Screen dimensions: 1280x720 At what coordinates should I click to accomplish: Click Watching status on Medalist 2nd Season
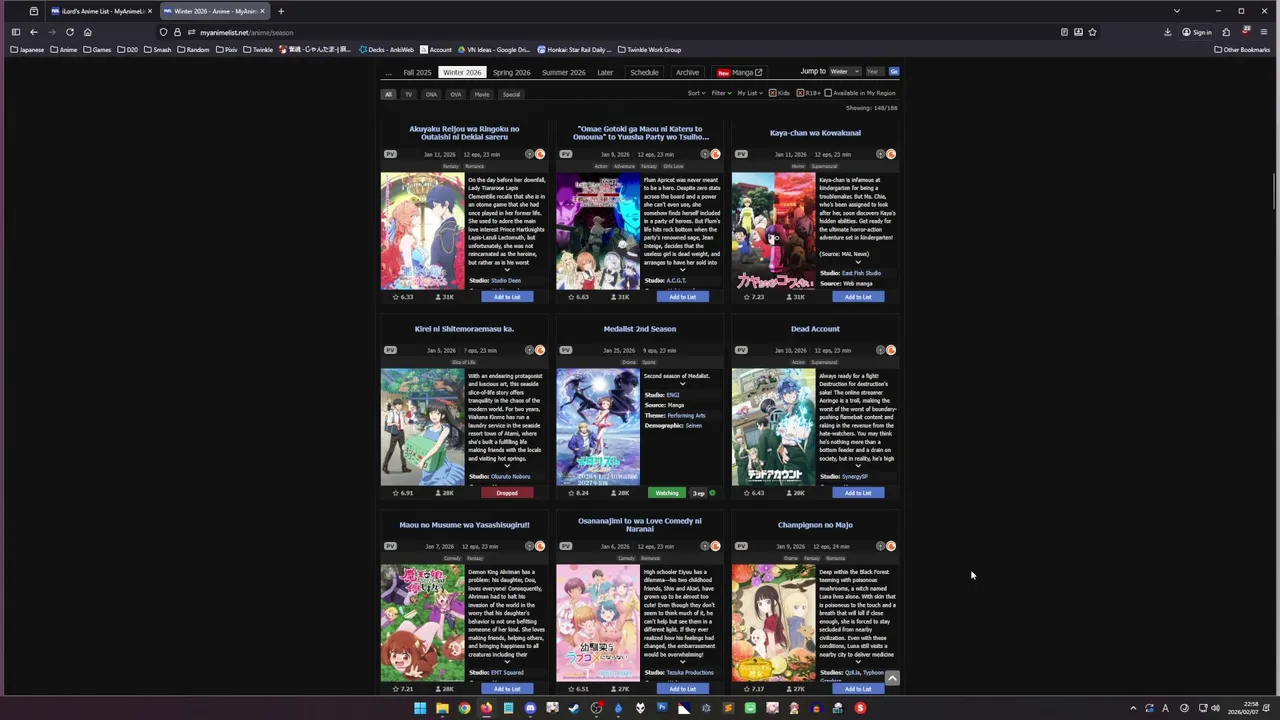pos(667,493)
